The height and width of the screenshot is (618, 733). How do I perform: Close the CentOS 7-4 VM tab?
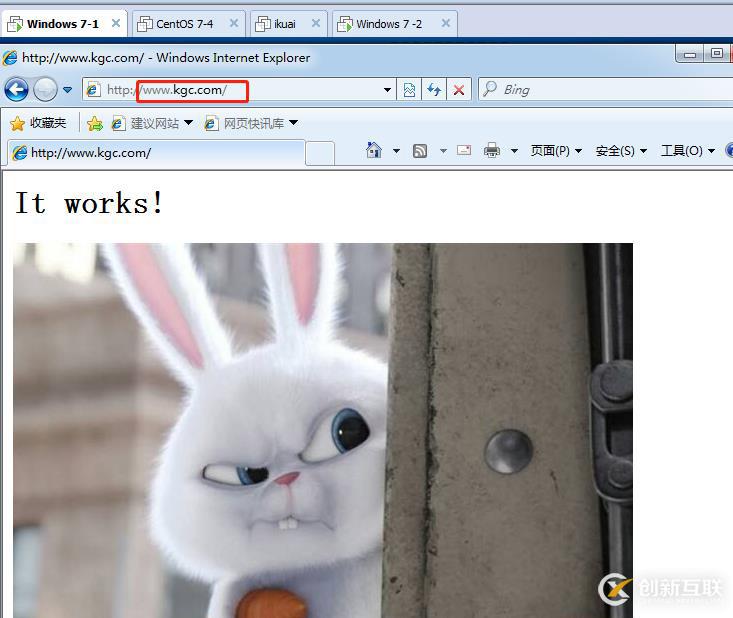(x=234, y=23)
